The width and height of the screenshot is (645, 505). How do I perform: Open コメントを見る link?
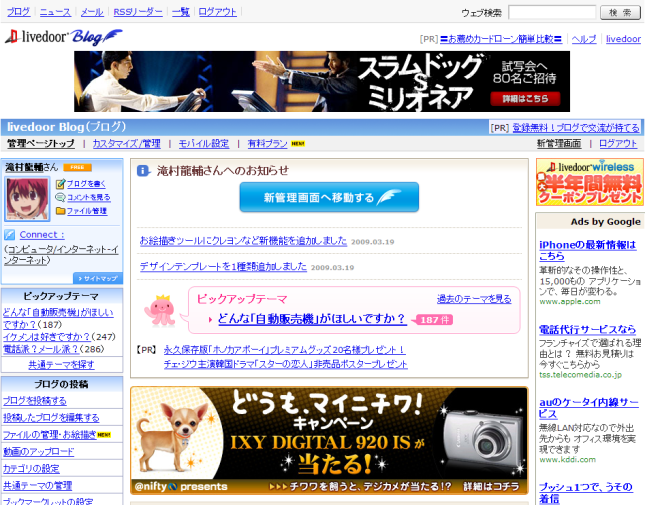(x=88, y=197)
